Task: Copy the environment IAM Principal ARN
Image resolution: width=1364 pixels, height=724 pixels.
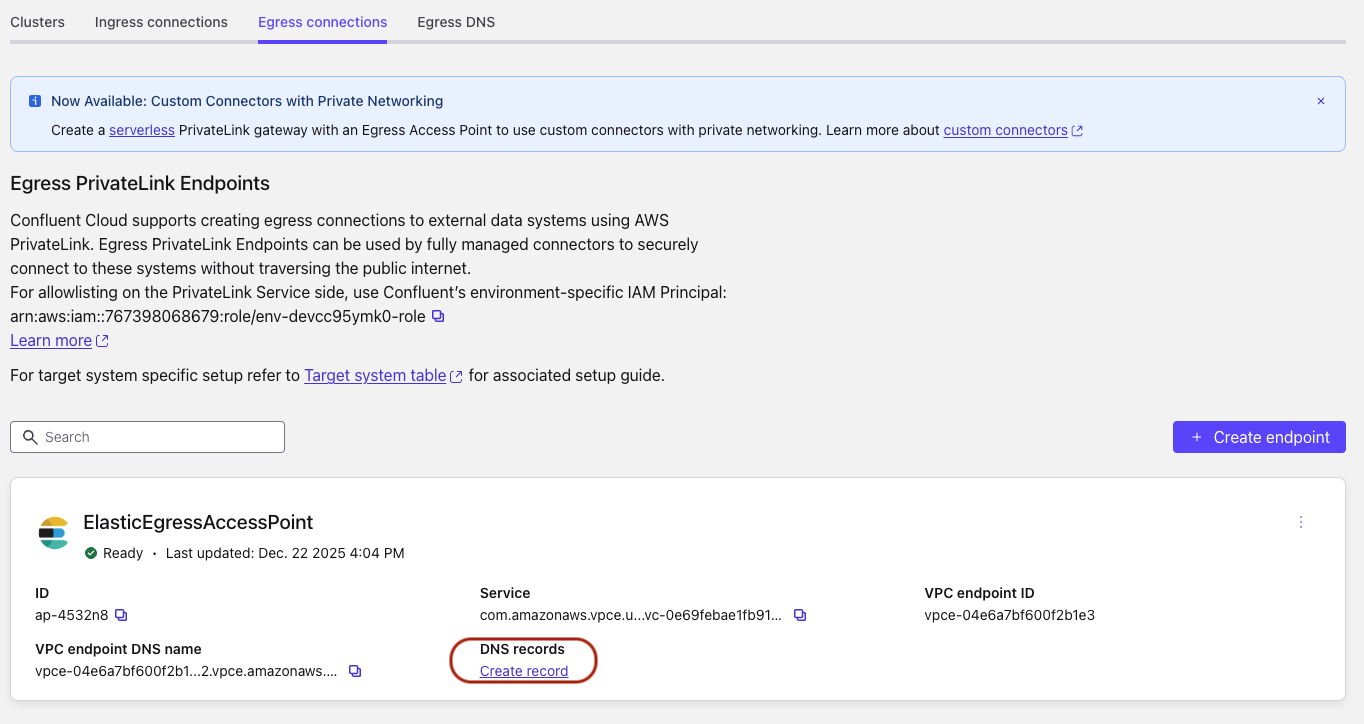Action: coord(437,314)
